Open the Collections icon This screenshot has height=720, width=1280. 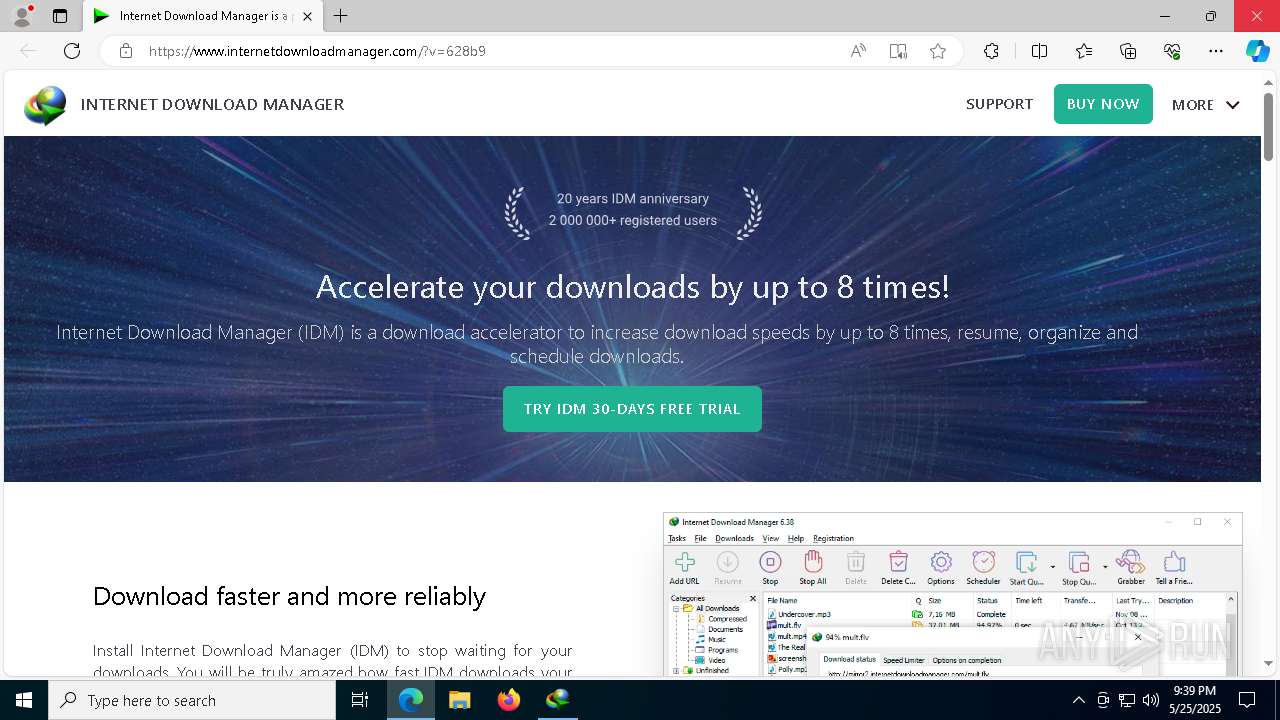(x=1128, y=51)
